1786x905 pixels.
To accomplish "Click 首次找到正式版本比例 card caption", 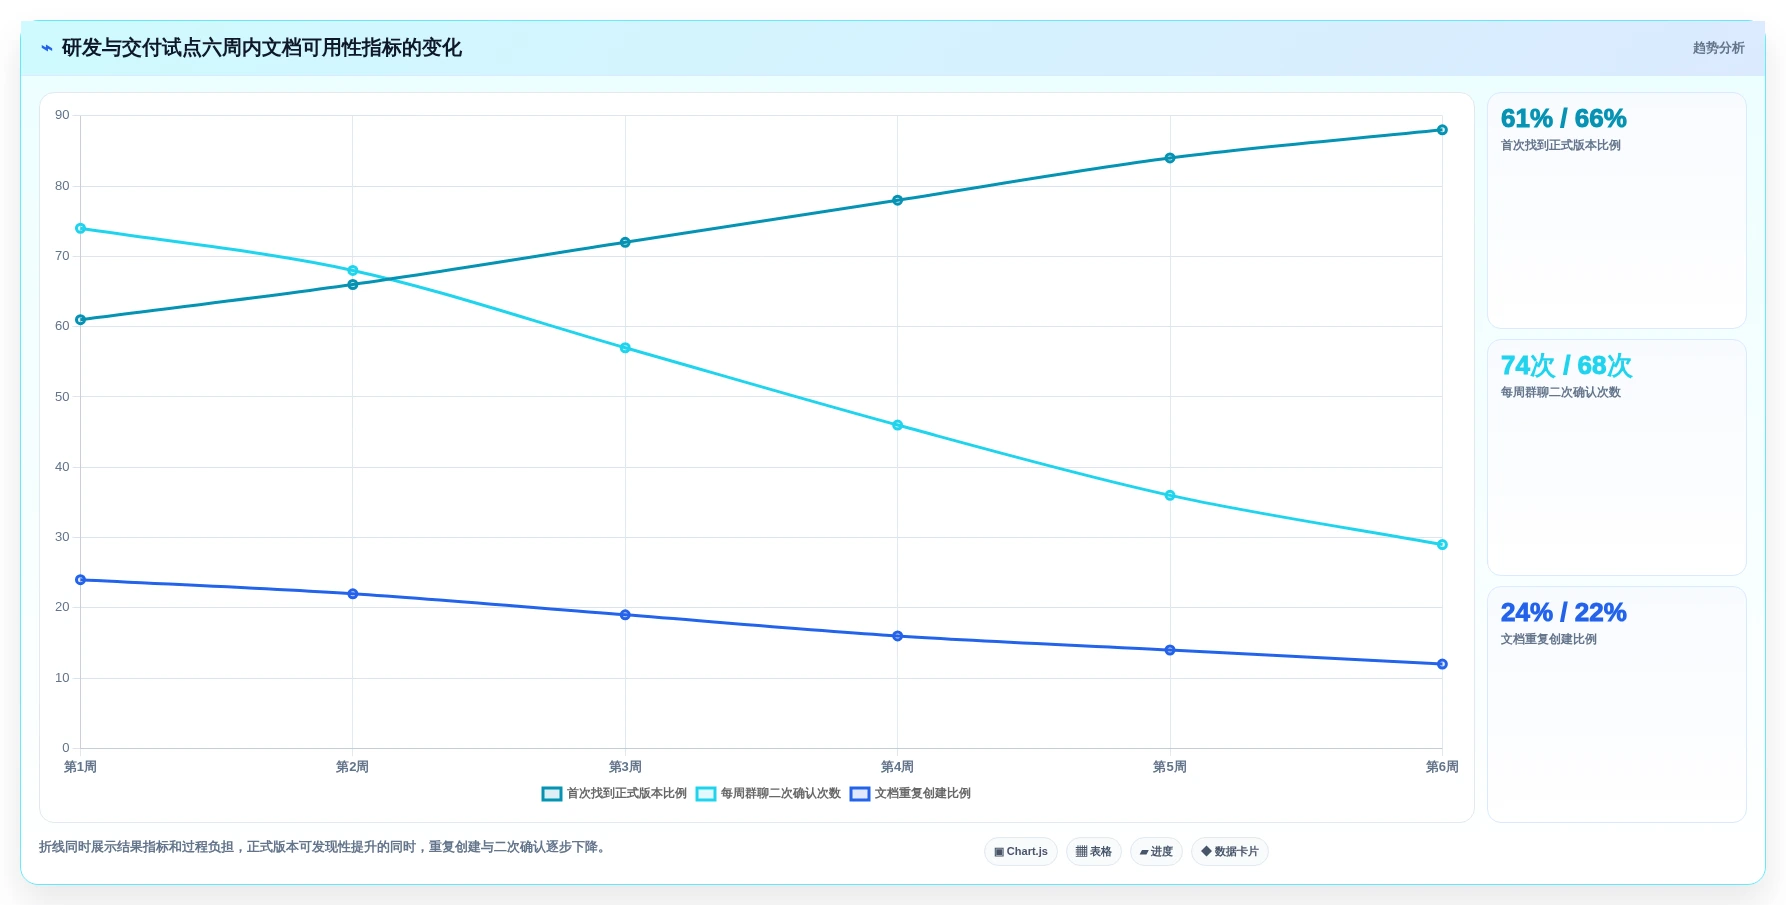I will click(x=1560, y=146).
